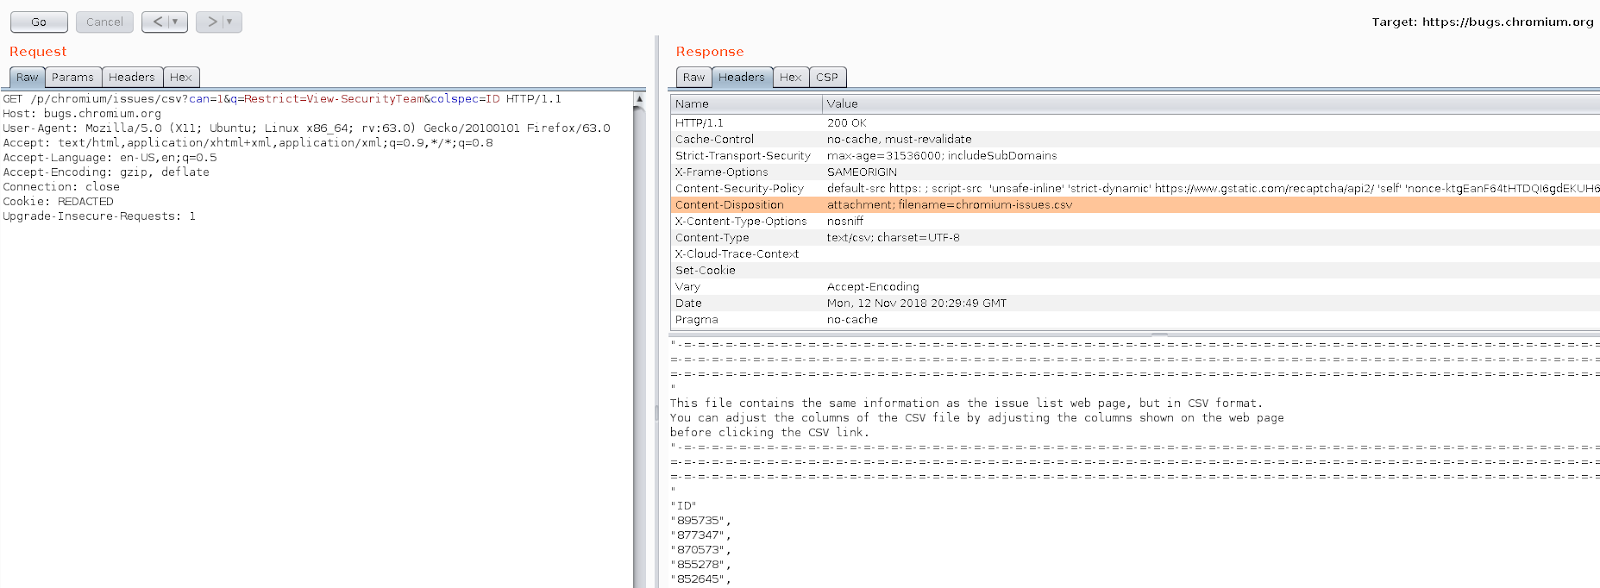The height and width of the screenshot is (588, 1600).
Task: Switch to the Response Hex tab
Action: [791, 77]
